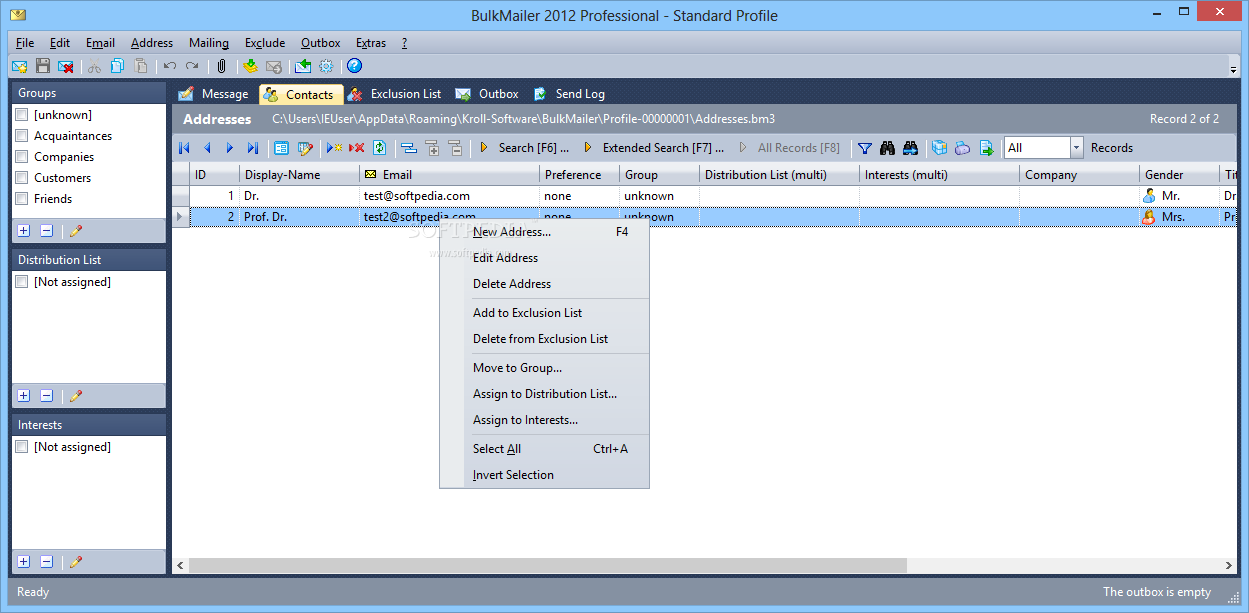Screen dimensions: 1249x613
Task: Sort by the Display-Name column header
Action: (x=299, y=175)
